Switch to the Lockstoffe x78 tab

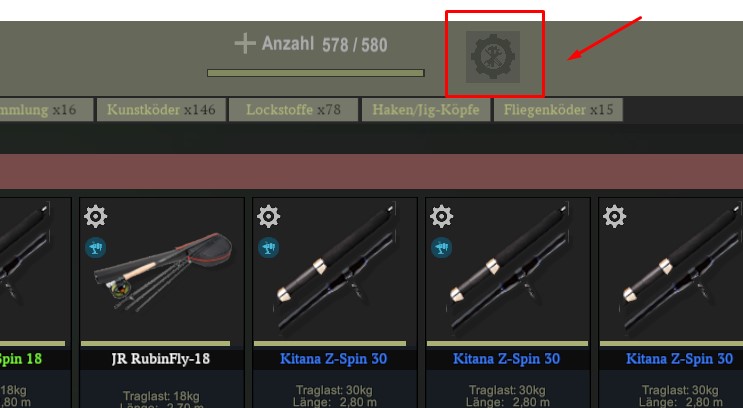tap(293, 110)
